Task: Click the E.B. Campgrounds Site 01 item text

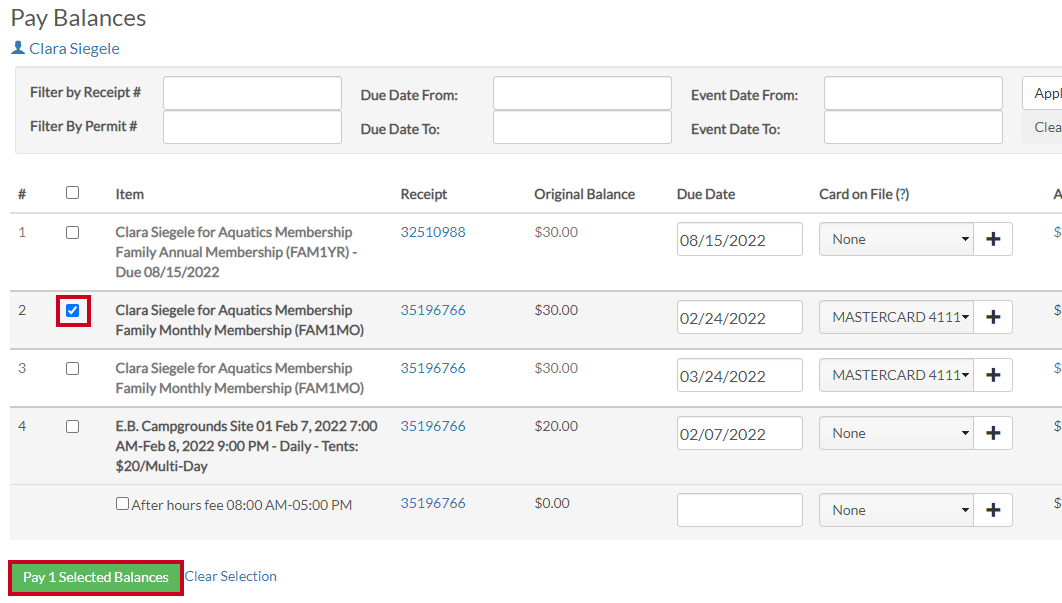Action: [247, 446]
